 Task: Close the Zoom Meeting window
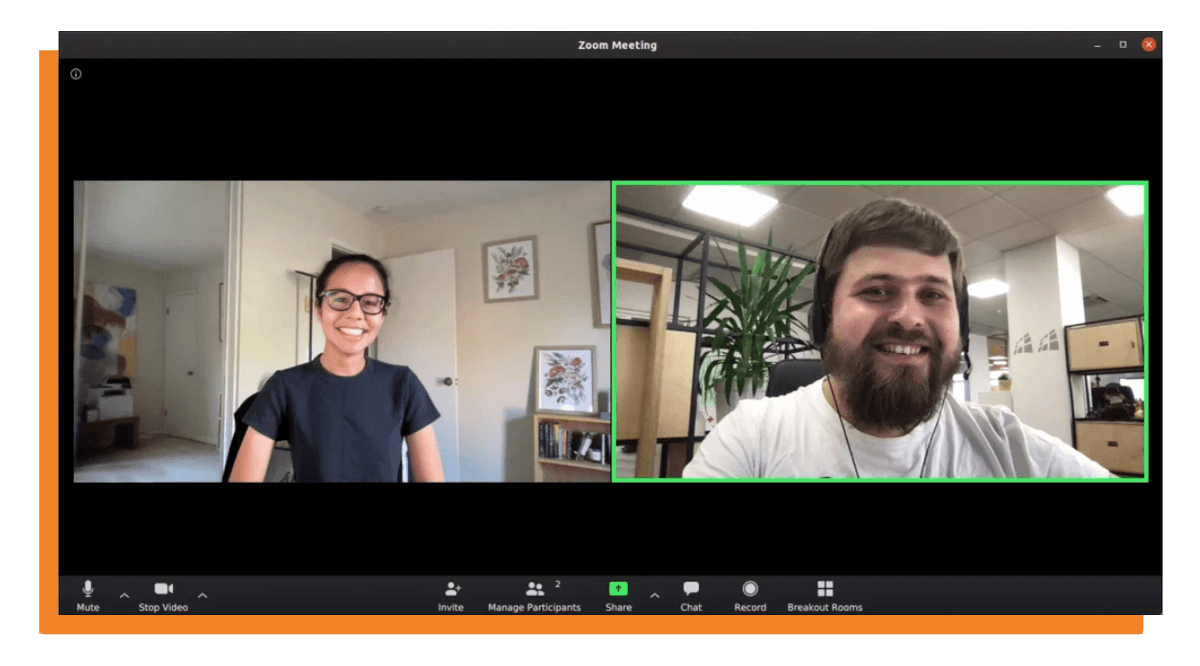coord(1149,45)
